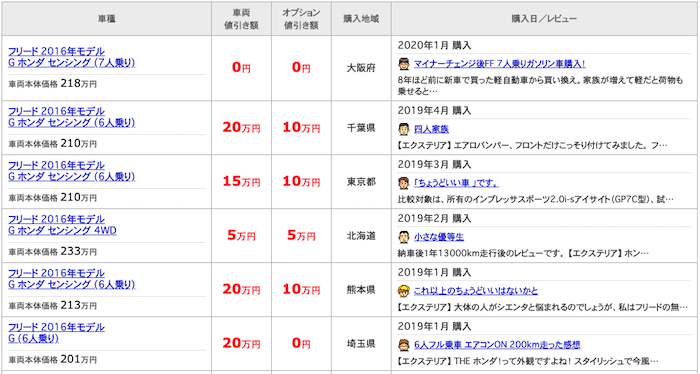Click option discount 10万円 in 熊本県 row
Viewport: 700px width, 374px height.
click(x=301, y=290)
